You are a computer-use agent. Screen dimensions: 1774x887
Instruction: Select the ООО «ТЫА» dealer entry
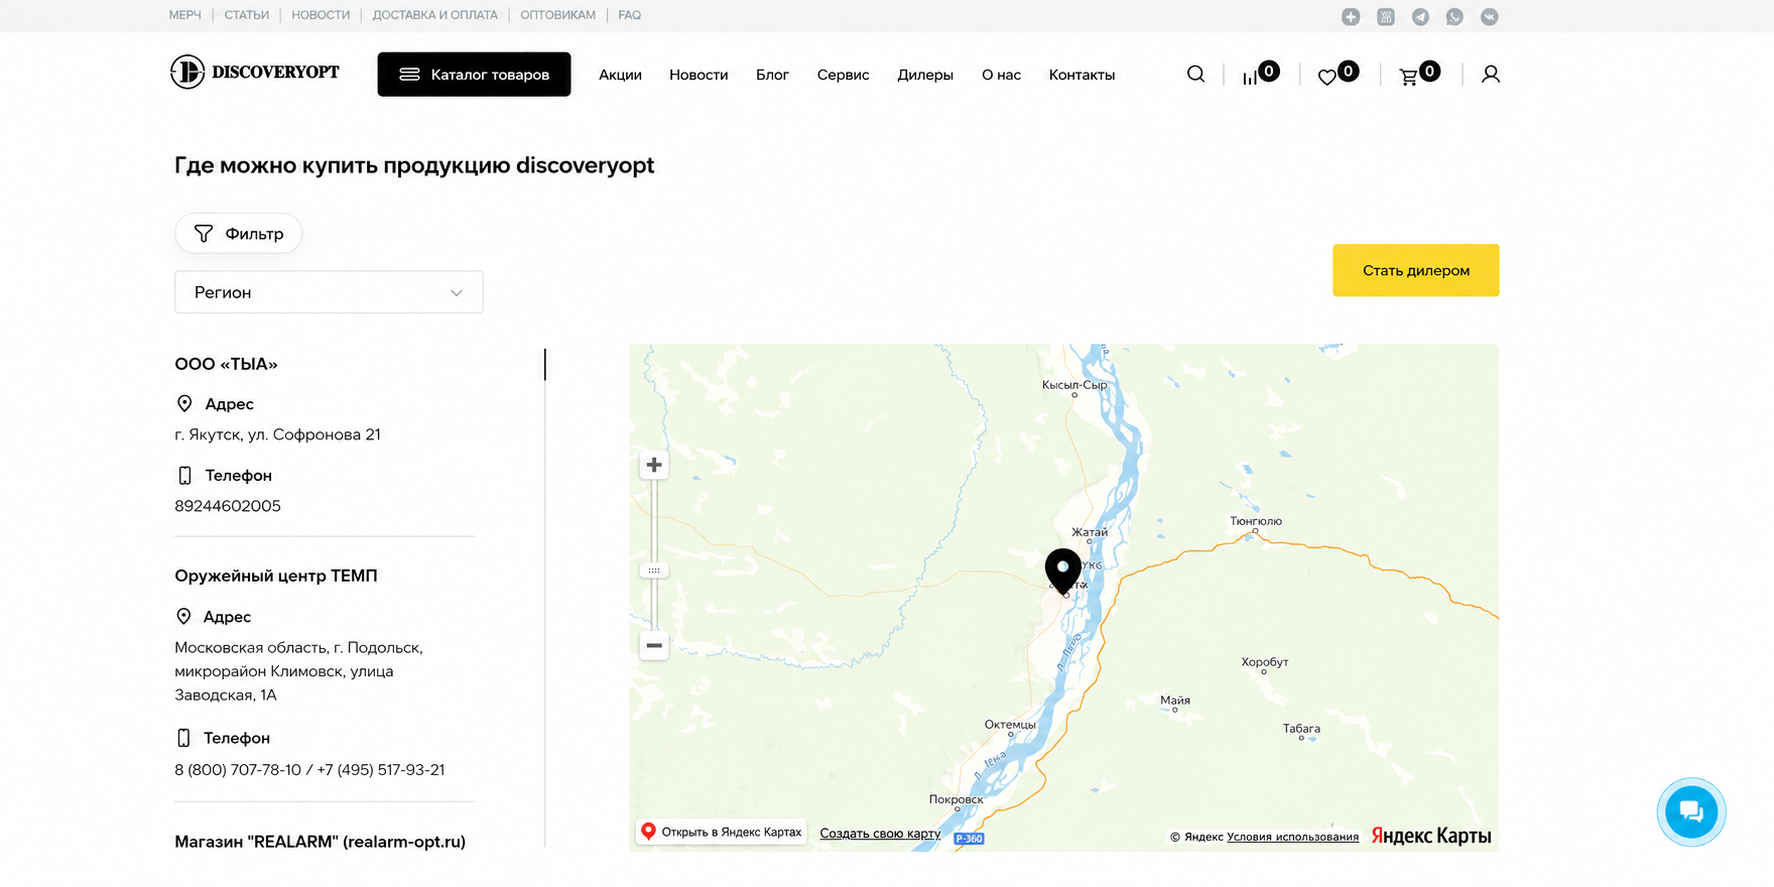(226, 364)
